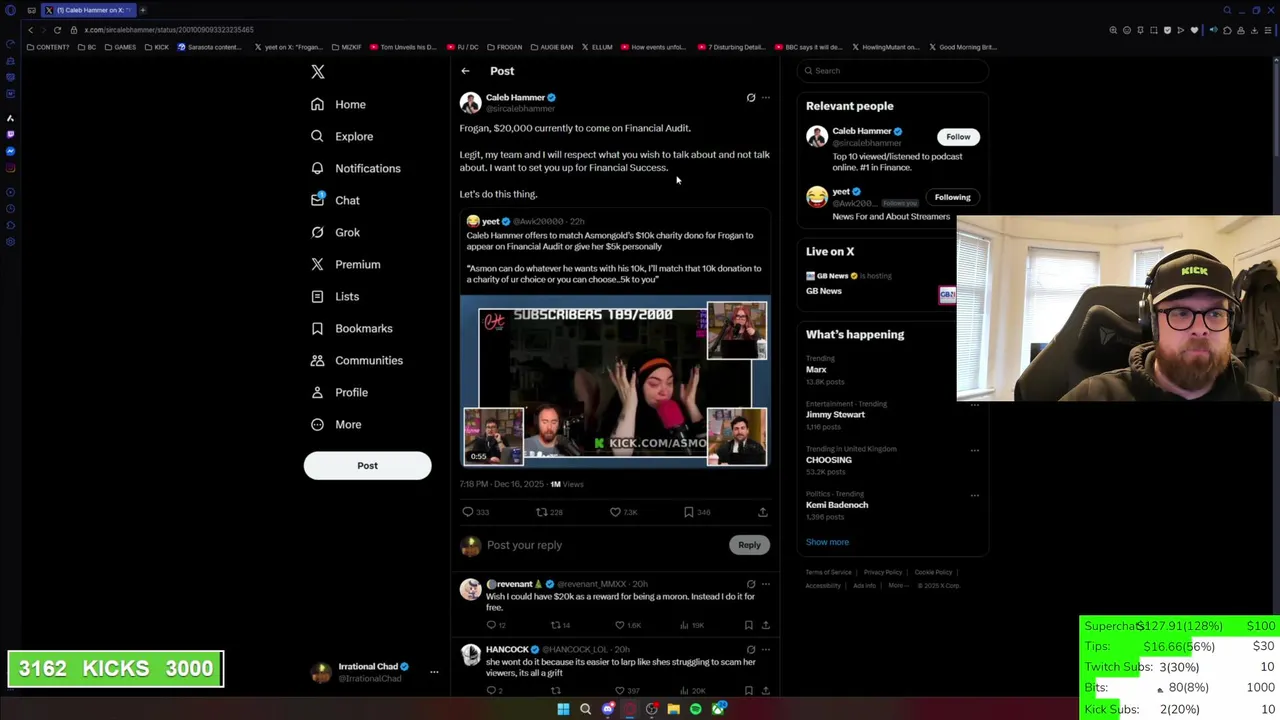
Task: Open KICK bookmarks folder
Action: [157, 47]
